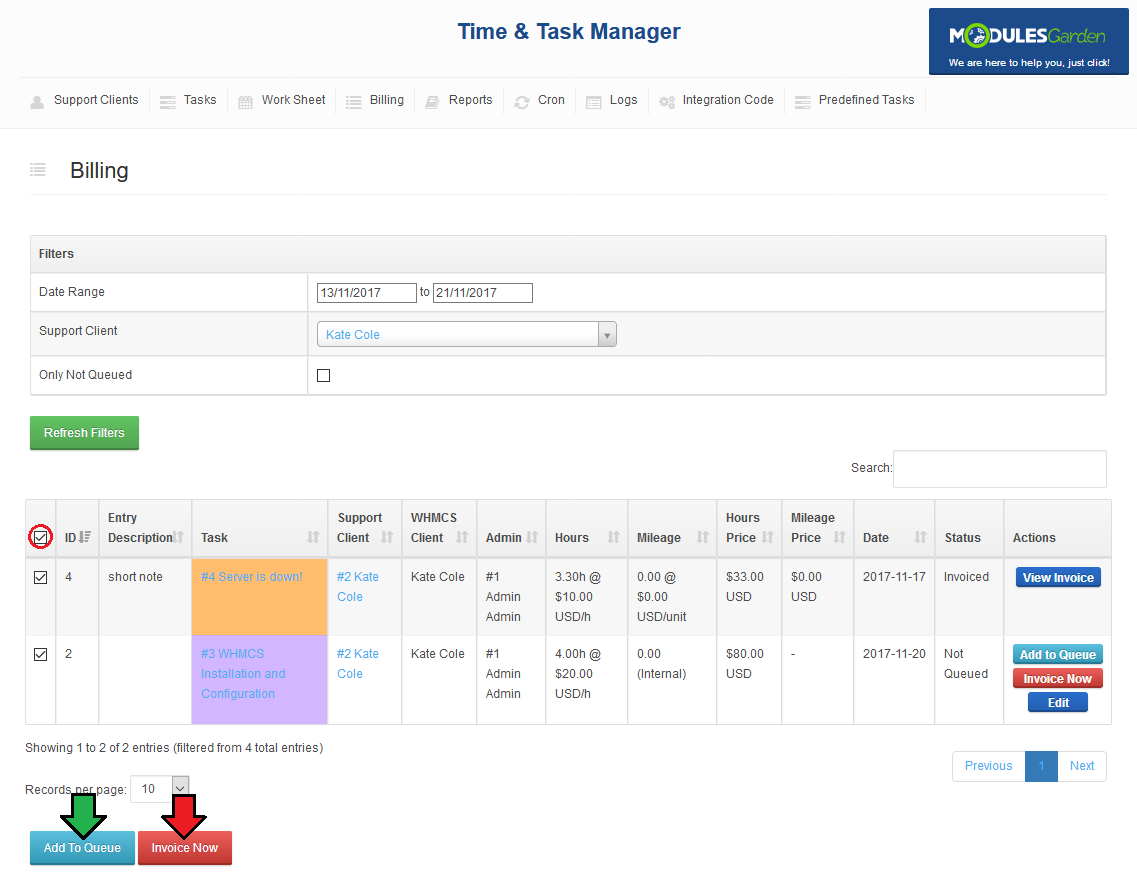
Task: Open the Integration Code menu item
Action: tap(727, 100)
